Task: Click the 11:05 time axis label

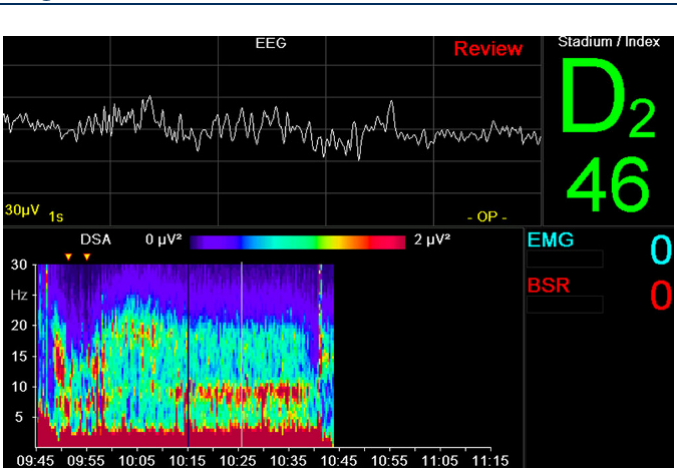Action: (440, 461)
